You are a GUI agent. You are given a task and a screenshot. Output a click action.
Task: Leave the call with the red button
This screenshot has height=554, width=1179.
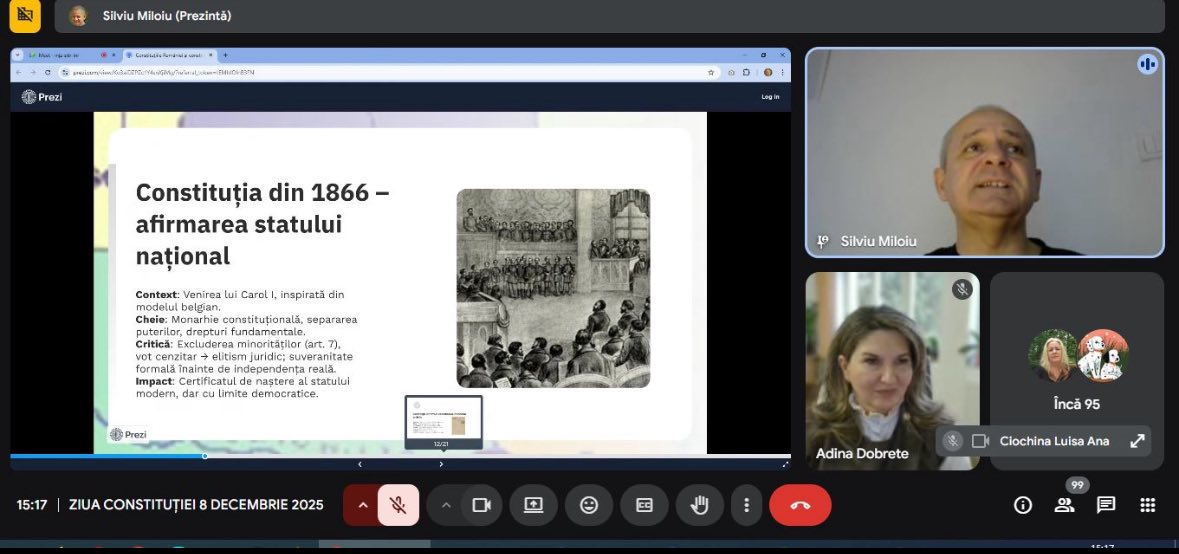tap(800, 505)
